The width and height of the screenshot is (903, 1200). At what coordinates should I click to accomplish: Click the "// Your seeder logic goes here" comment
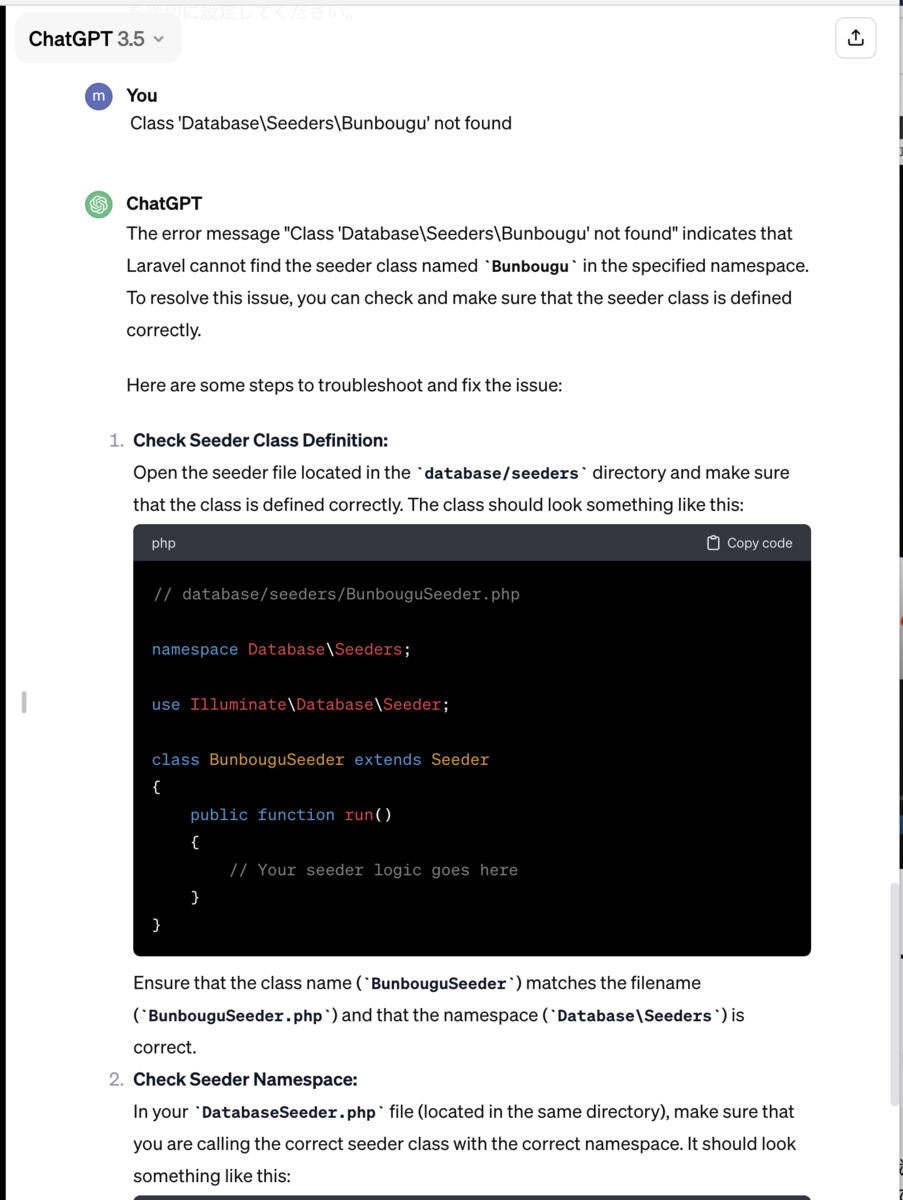pyautogui.click(x=373, y=869)
